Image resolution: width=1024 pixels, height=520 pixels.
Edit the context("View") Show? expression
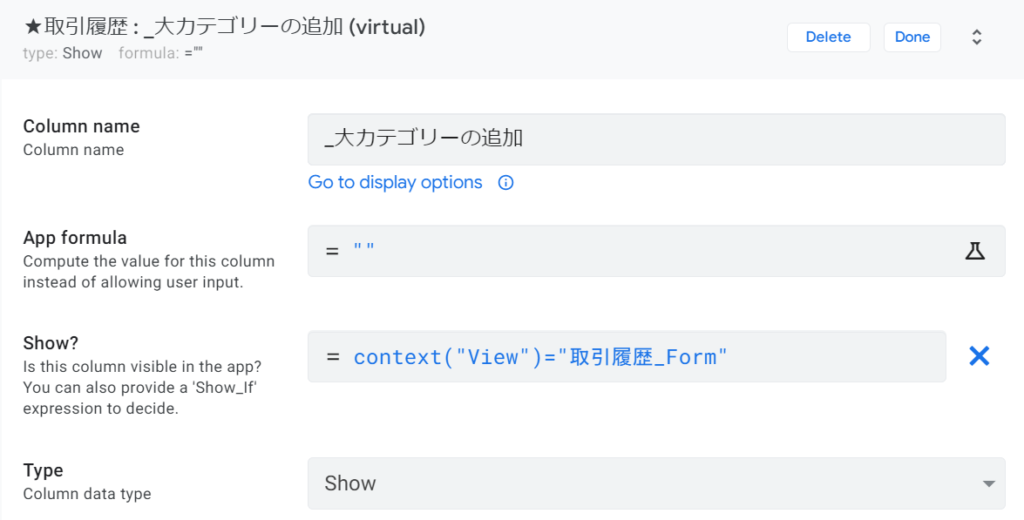click(x=626, y=357)
